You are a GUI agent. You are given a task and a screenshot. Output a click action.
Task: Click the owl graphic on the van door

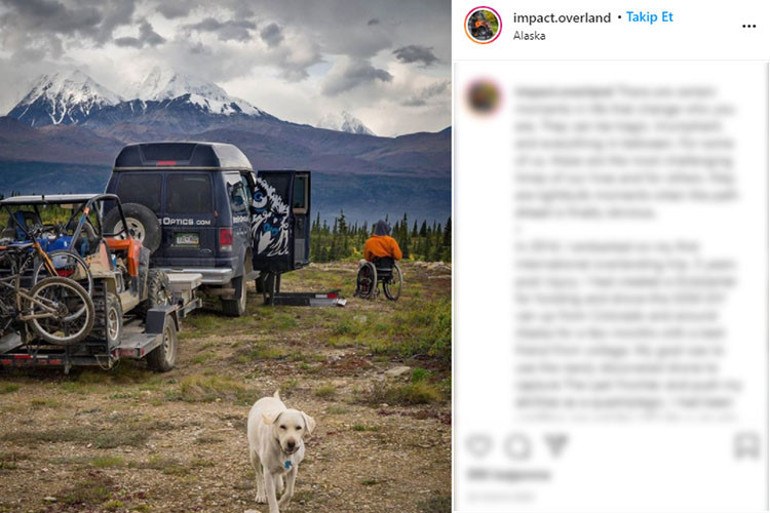[x=270, y=220]
